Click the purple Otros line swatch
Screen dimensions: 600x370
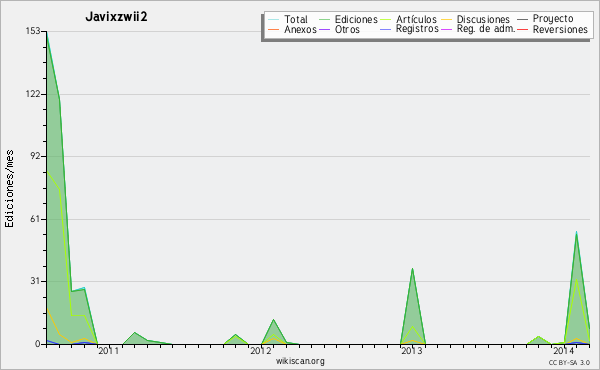coord(324,29)
